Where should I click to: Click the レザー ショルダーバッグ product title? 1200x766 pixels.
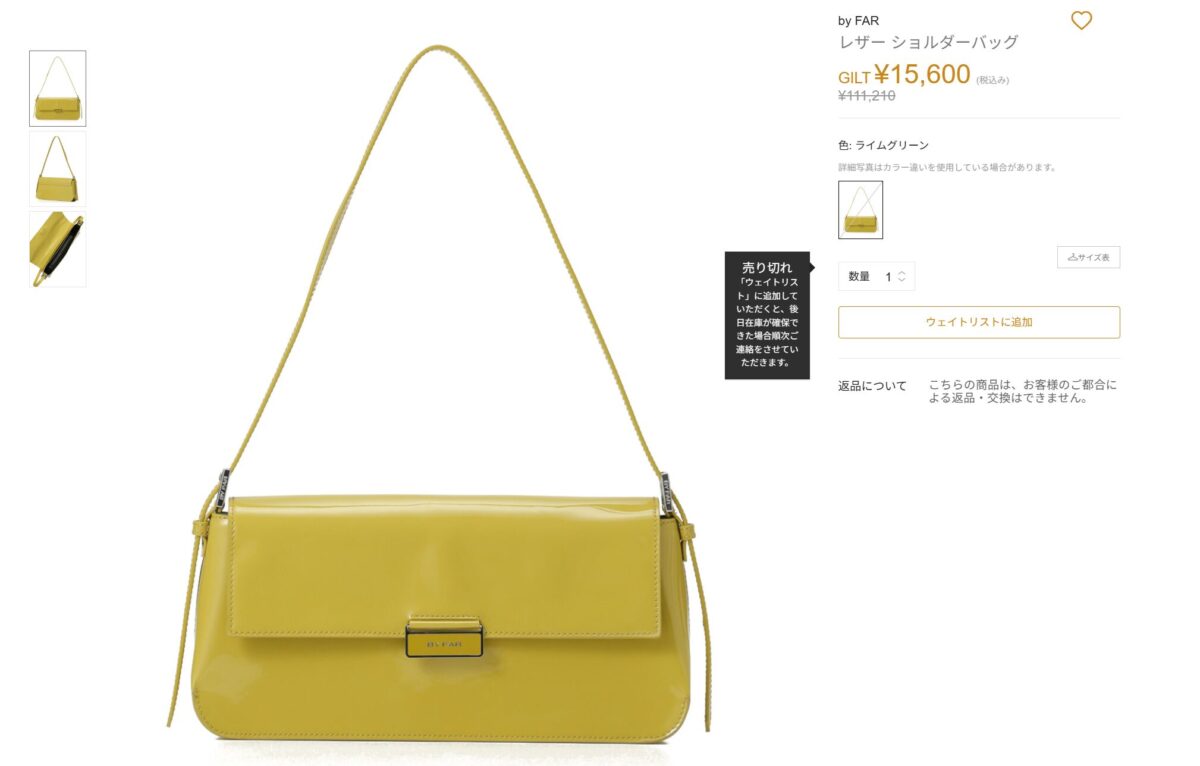pyautogui.click(x=928, y=42)
